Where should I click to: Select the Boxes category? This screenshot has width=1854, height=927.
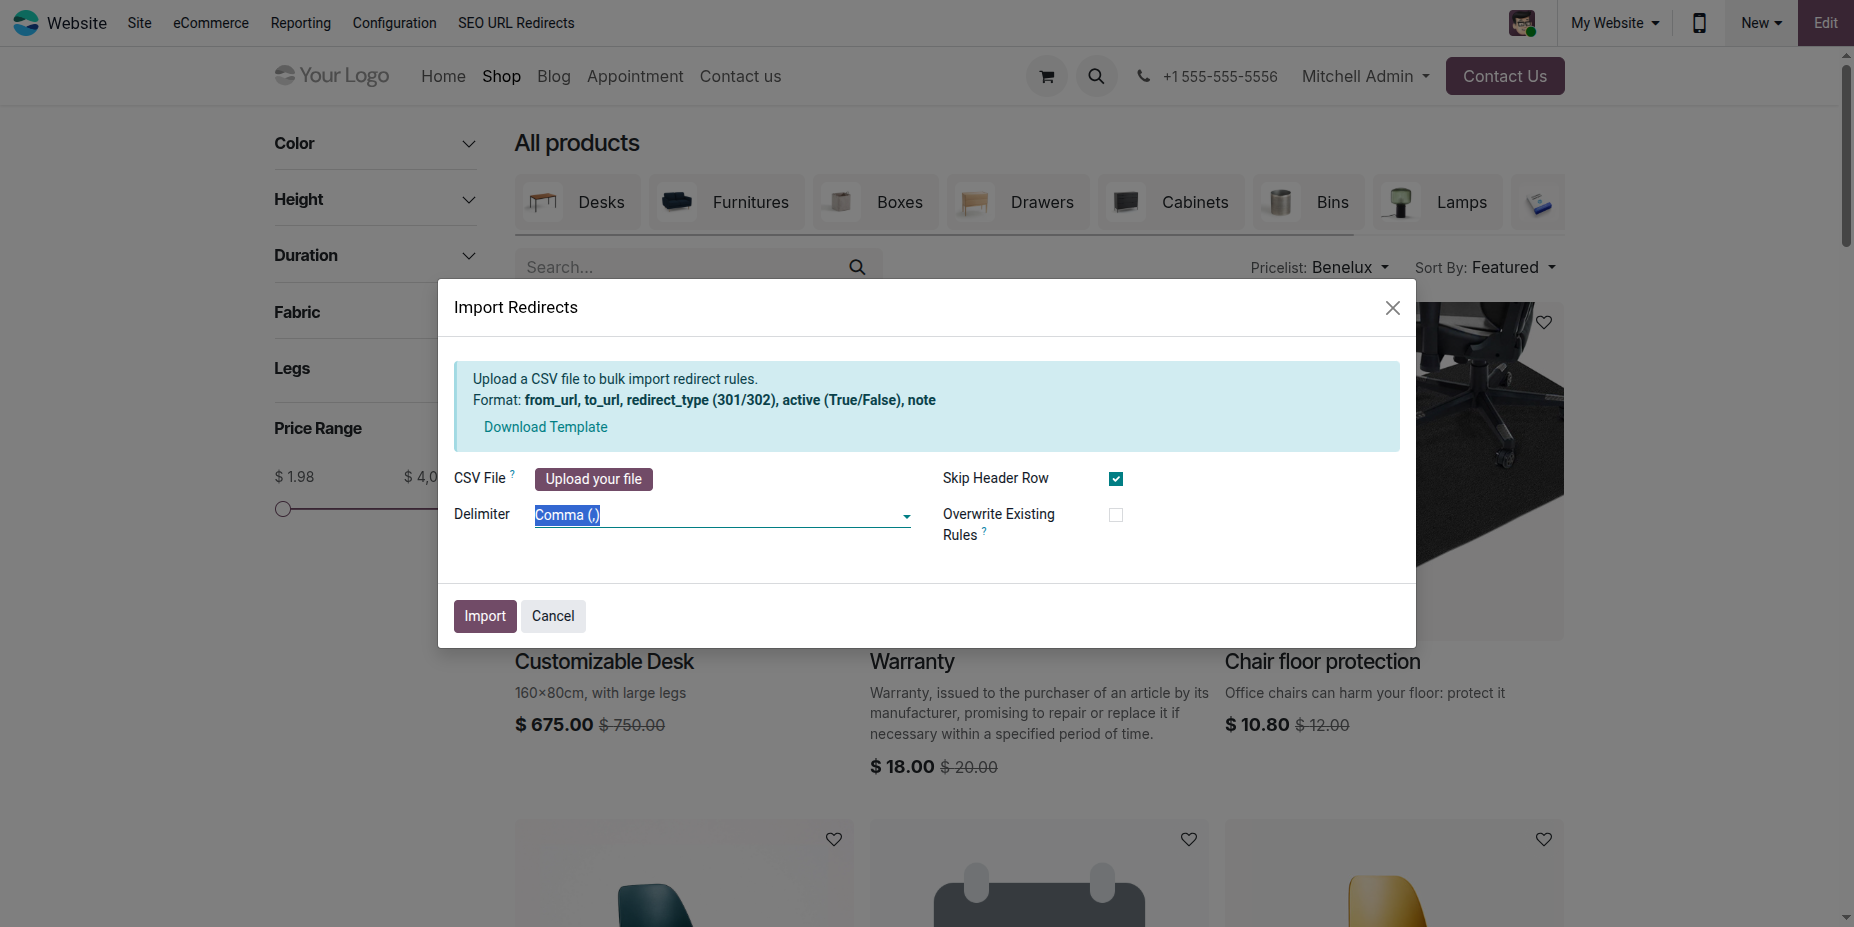coord(876,202)
